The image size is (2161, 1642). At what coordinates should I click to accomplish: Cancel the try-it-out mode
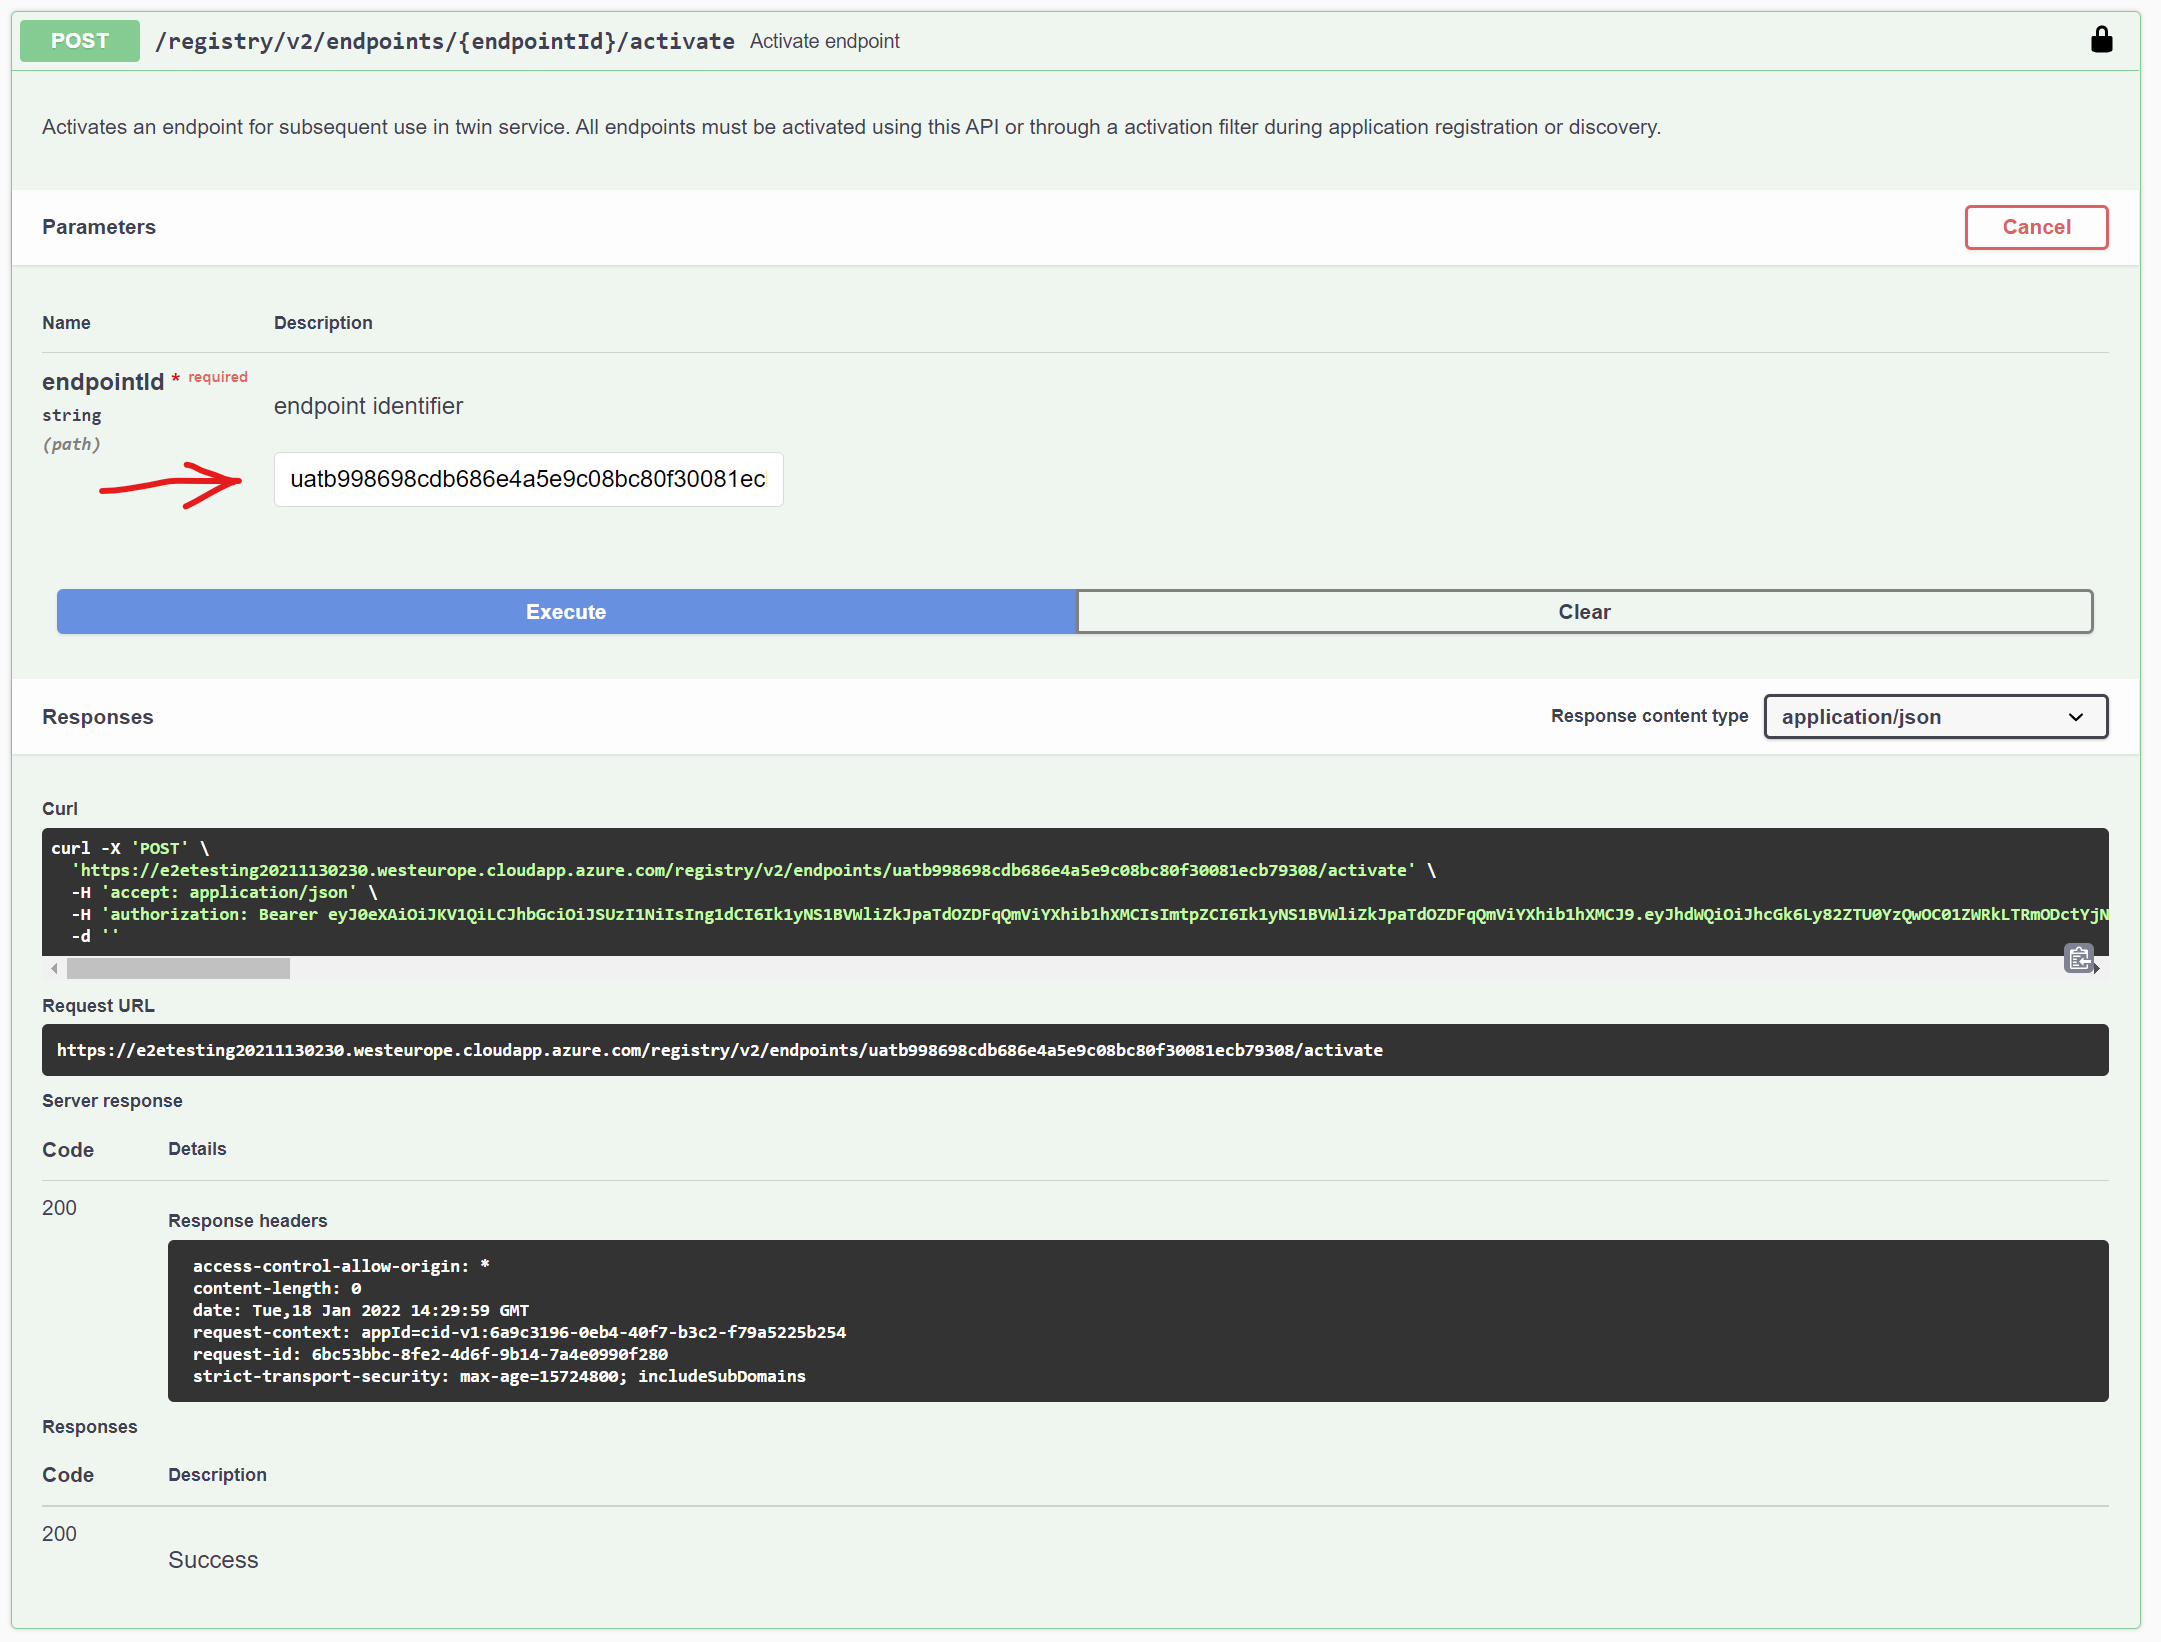click(2036, 227)
